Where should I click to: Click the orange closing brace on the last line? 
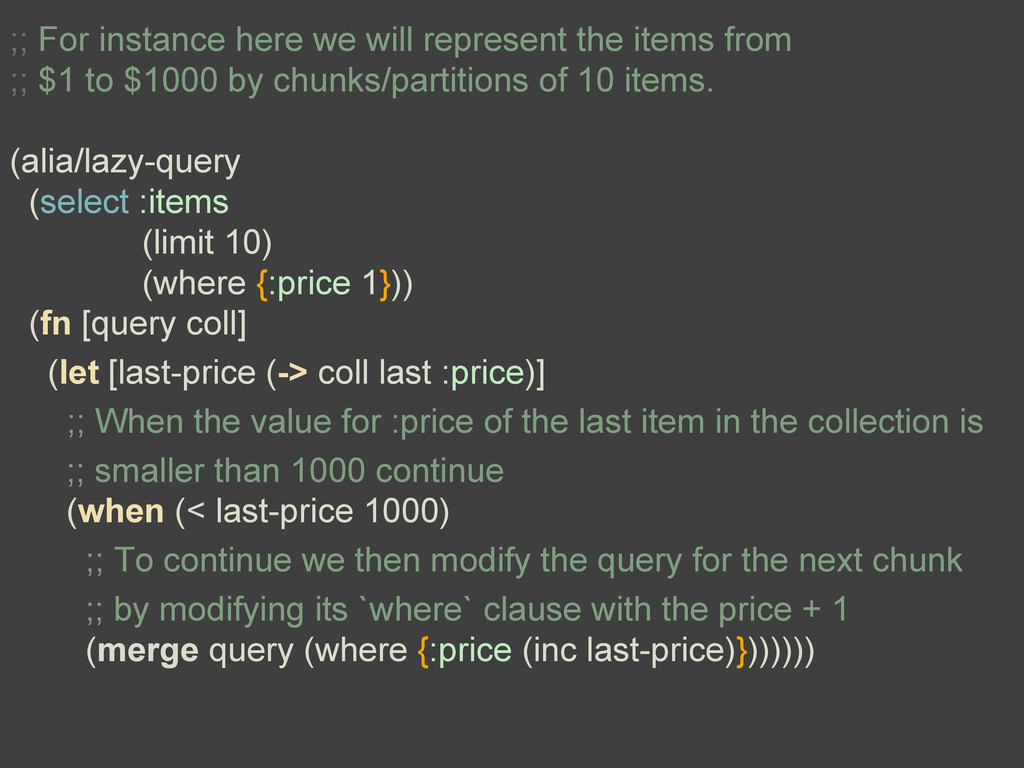[741, 651]
